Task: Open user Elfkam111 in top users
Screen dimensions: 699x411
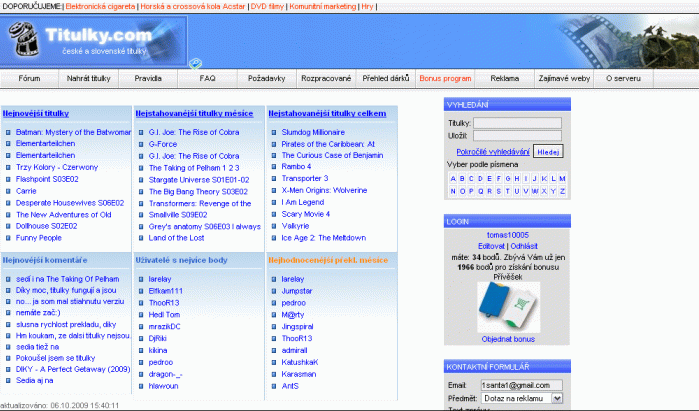Action: pyautogui.click(x=165, y=291)
